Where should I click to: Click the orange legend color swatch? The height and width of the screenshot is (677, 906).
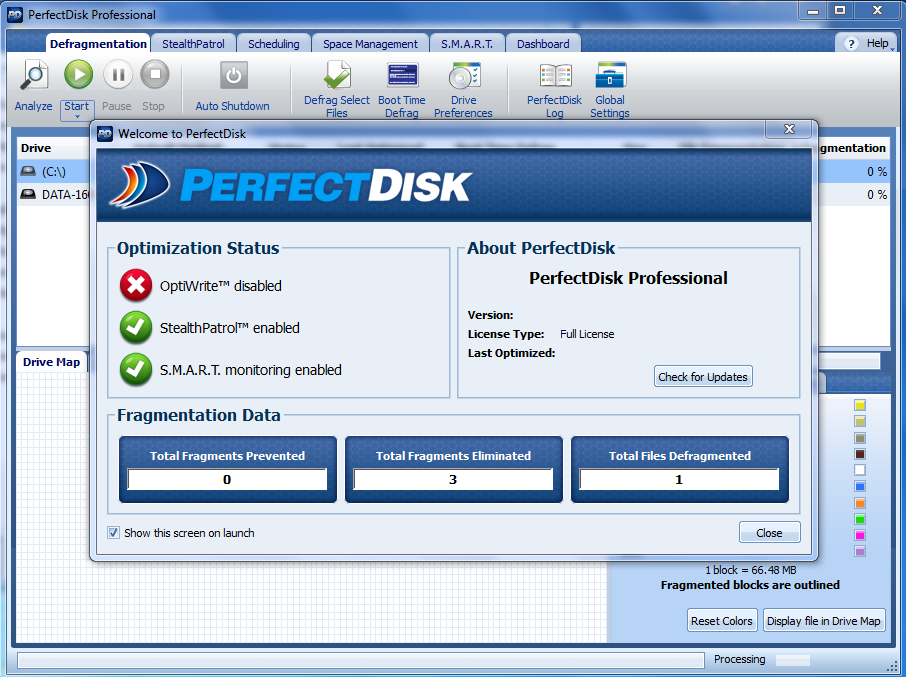pyautogui.click(x=860, y=503)
